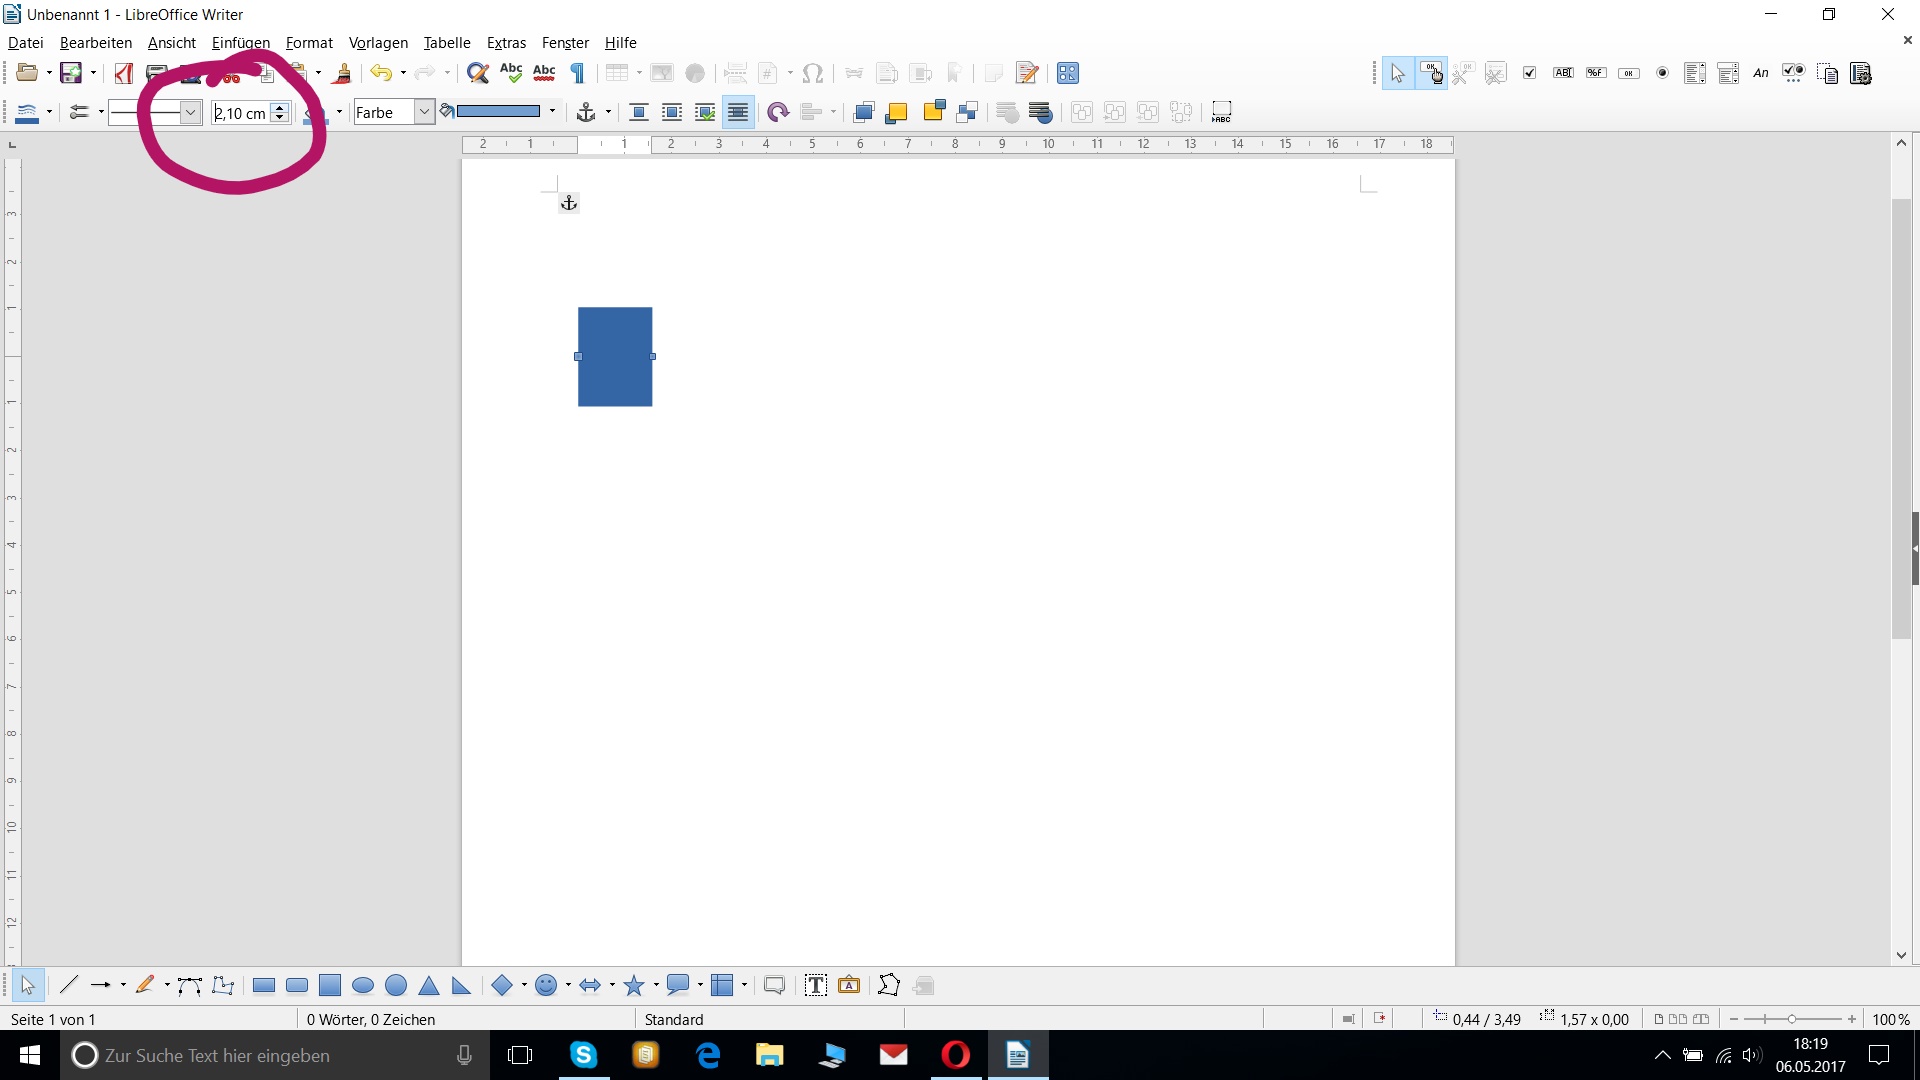The height and width of the screenshot is (1080, 1920).
Task: Choose the Curve drawing tool
Action: pyautogui.click(x=189, y=985)
